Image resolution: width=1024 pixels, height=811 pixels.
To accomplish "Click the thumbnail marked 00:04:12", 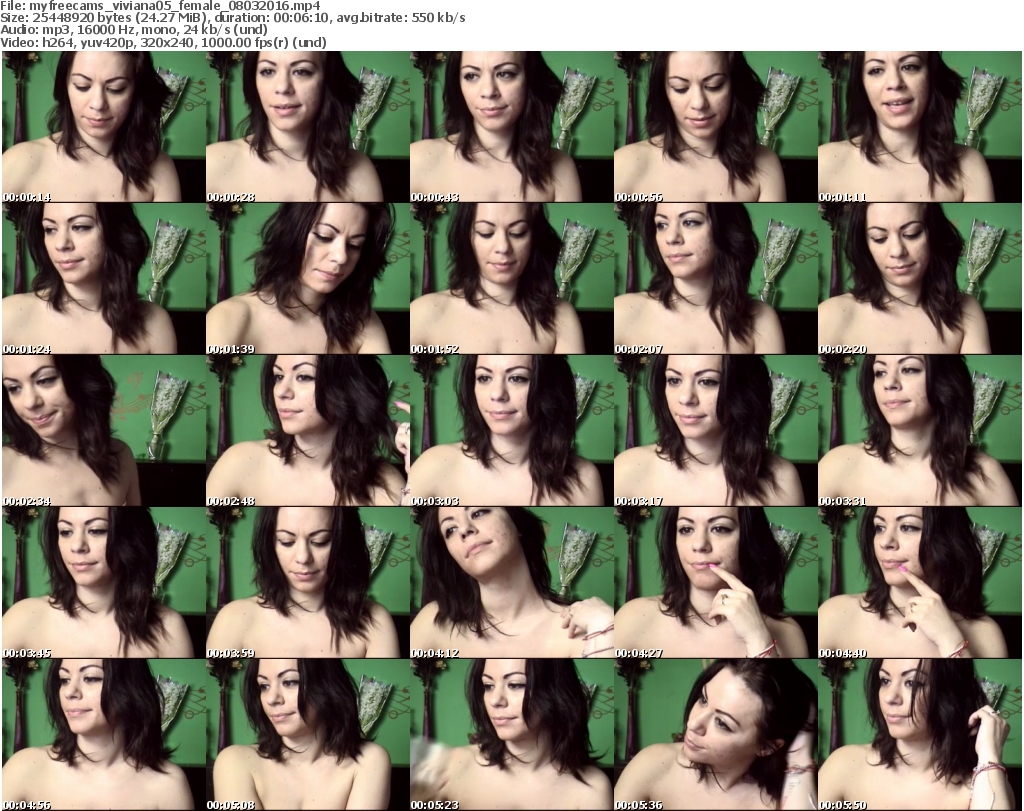I will (x=511, y=582).
